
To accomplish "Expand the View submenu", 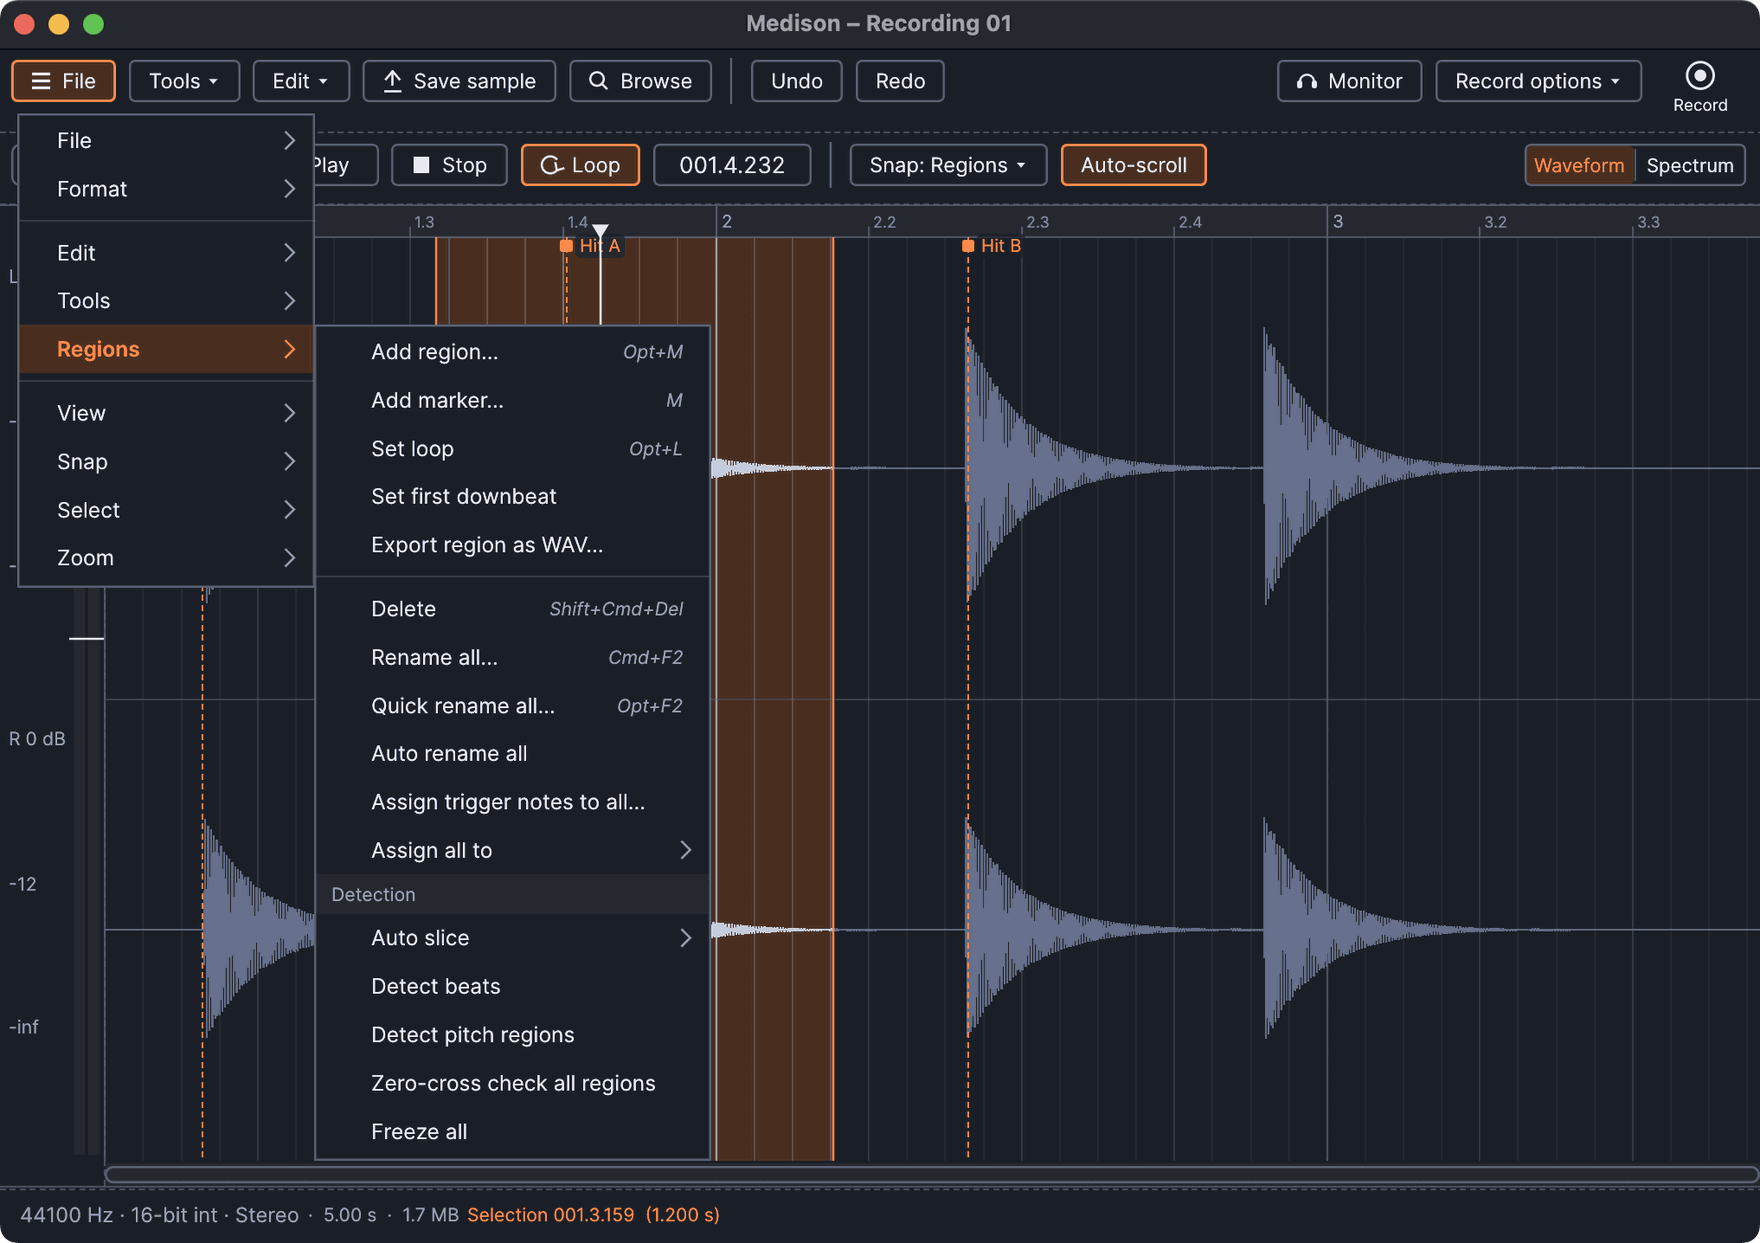I will (x=166, y=413).
